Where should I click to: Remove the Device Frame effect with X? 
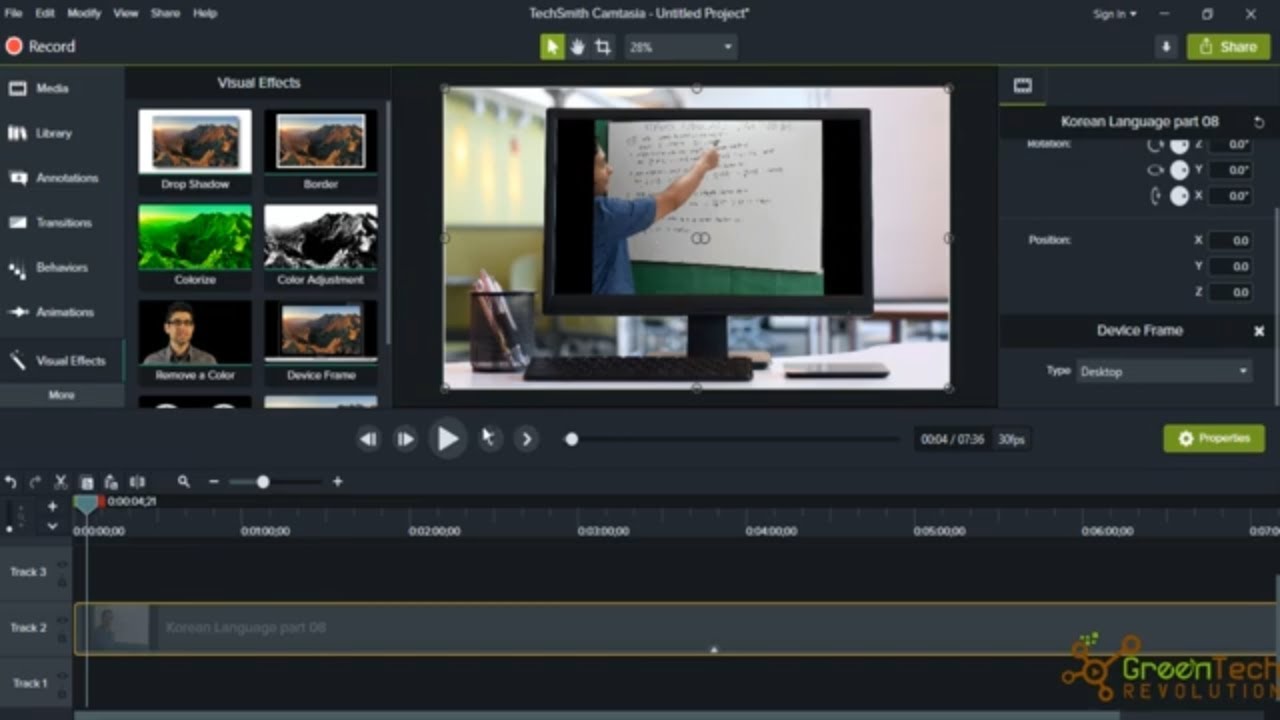point(1259,331)
